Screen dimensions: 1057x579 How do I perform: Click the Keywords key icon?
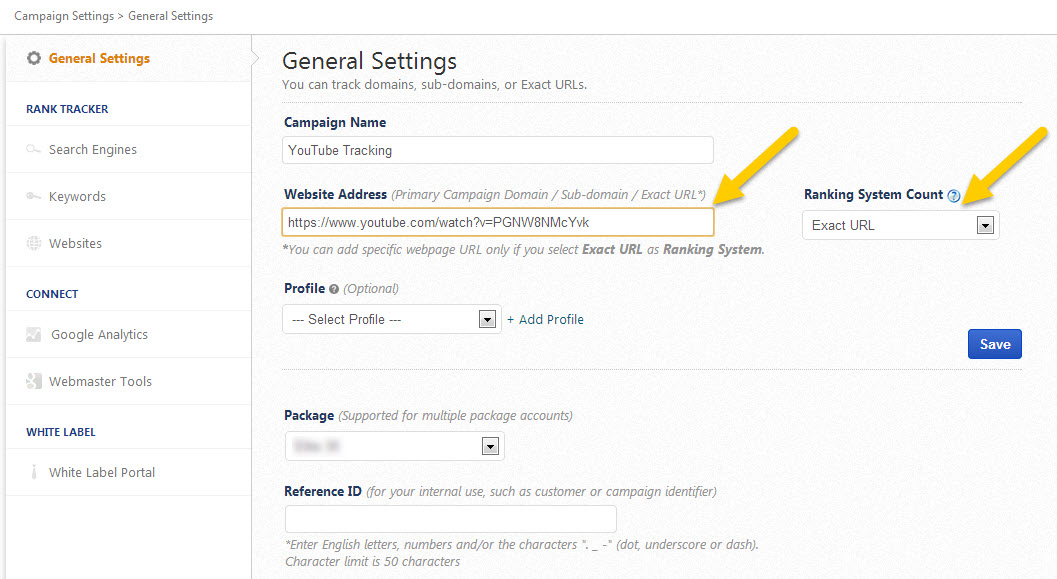point(34,197)
